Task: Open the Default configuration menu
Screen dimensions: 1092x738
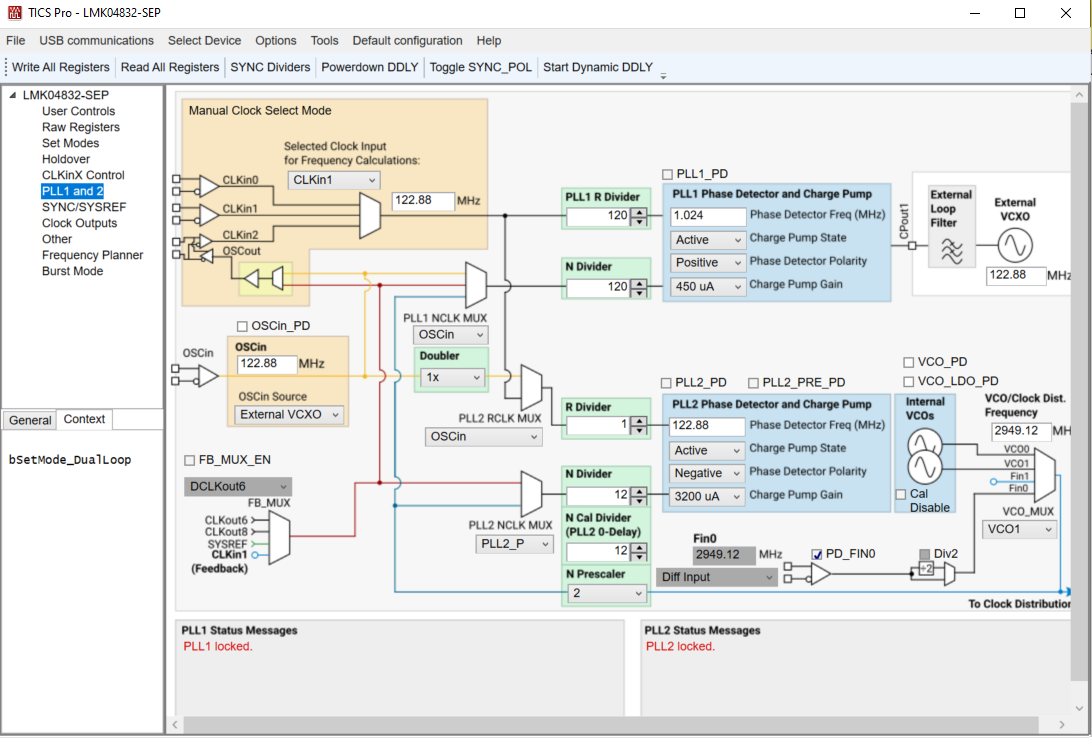Action: [x=407, y=40]
